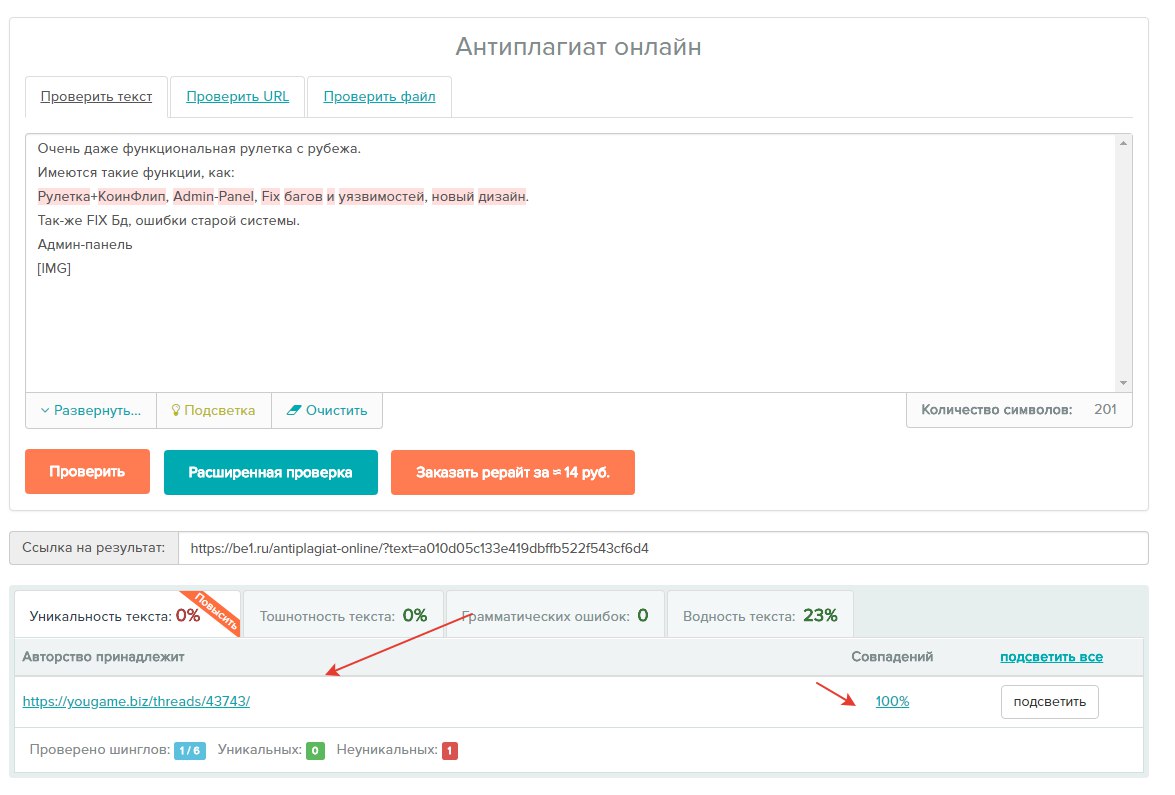The image size is (1175, 795).
Task: Click scrollbar up arrow in text area
Action: pyautogui.click(x=1123, y=143)
